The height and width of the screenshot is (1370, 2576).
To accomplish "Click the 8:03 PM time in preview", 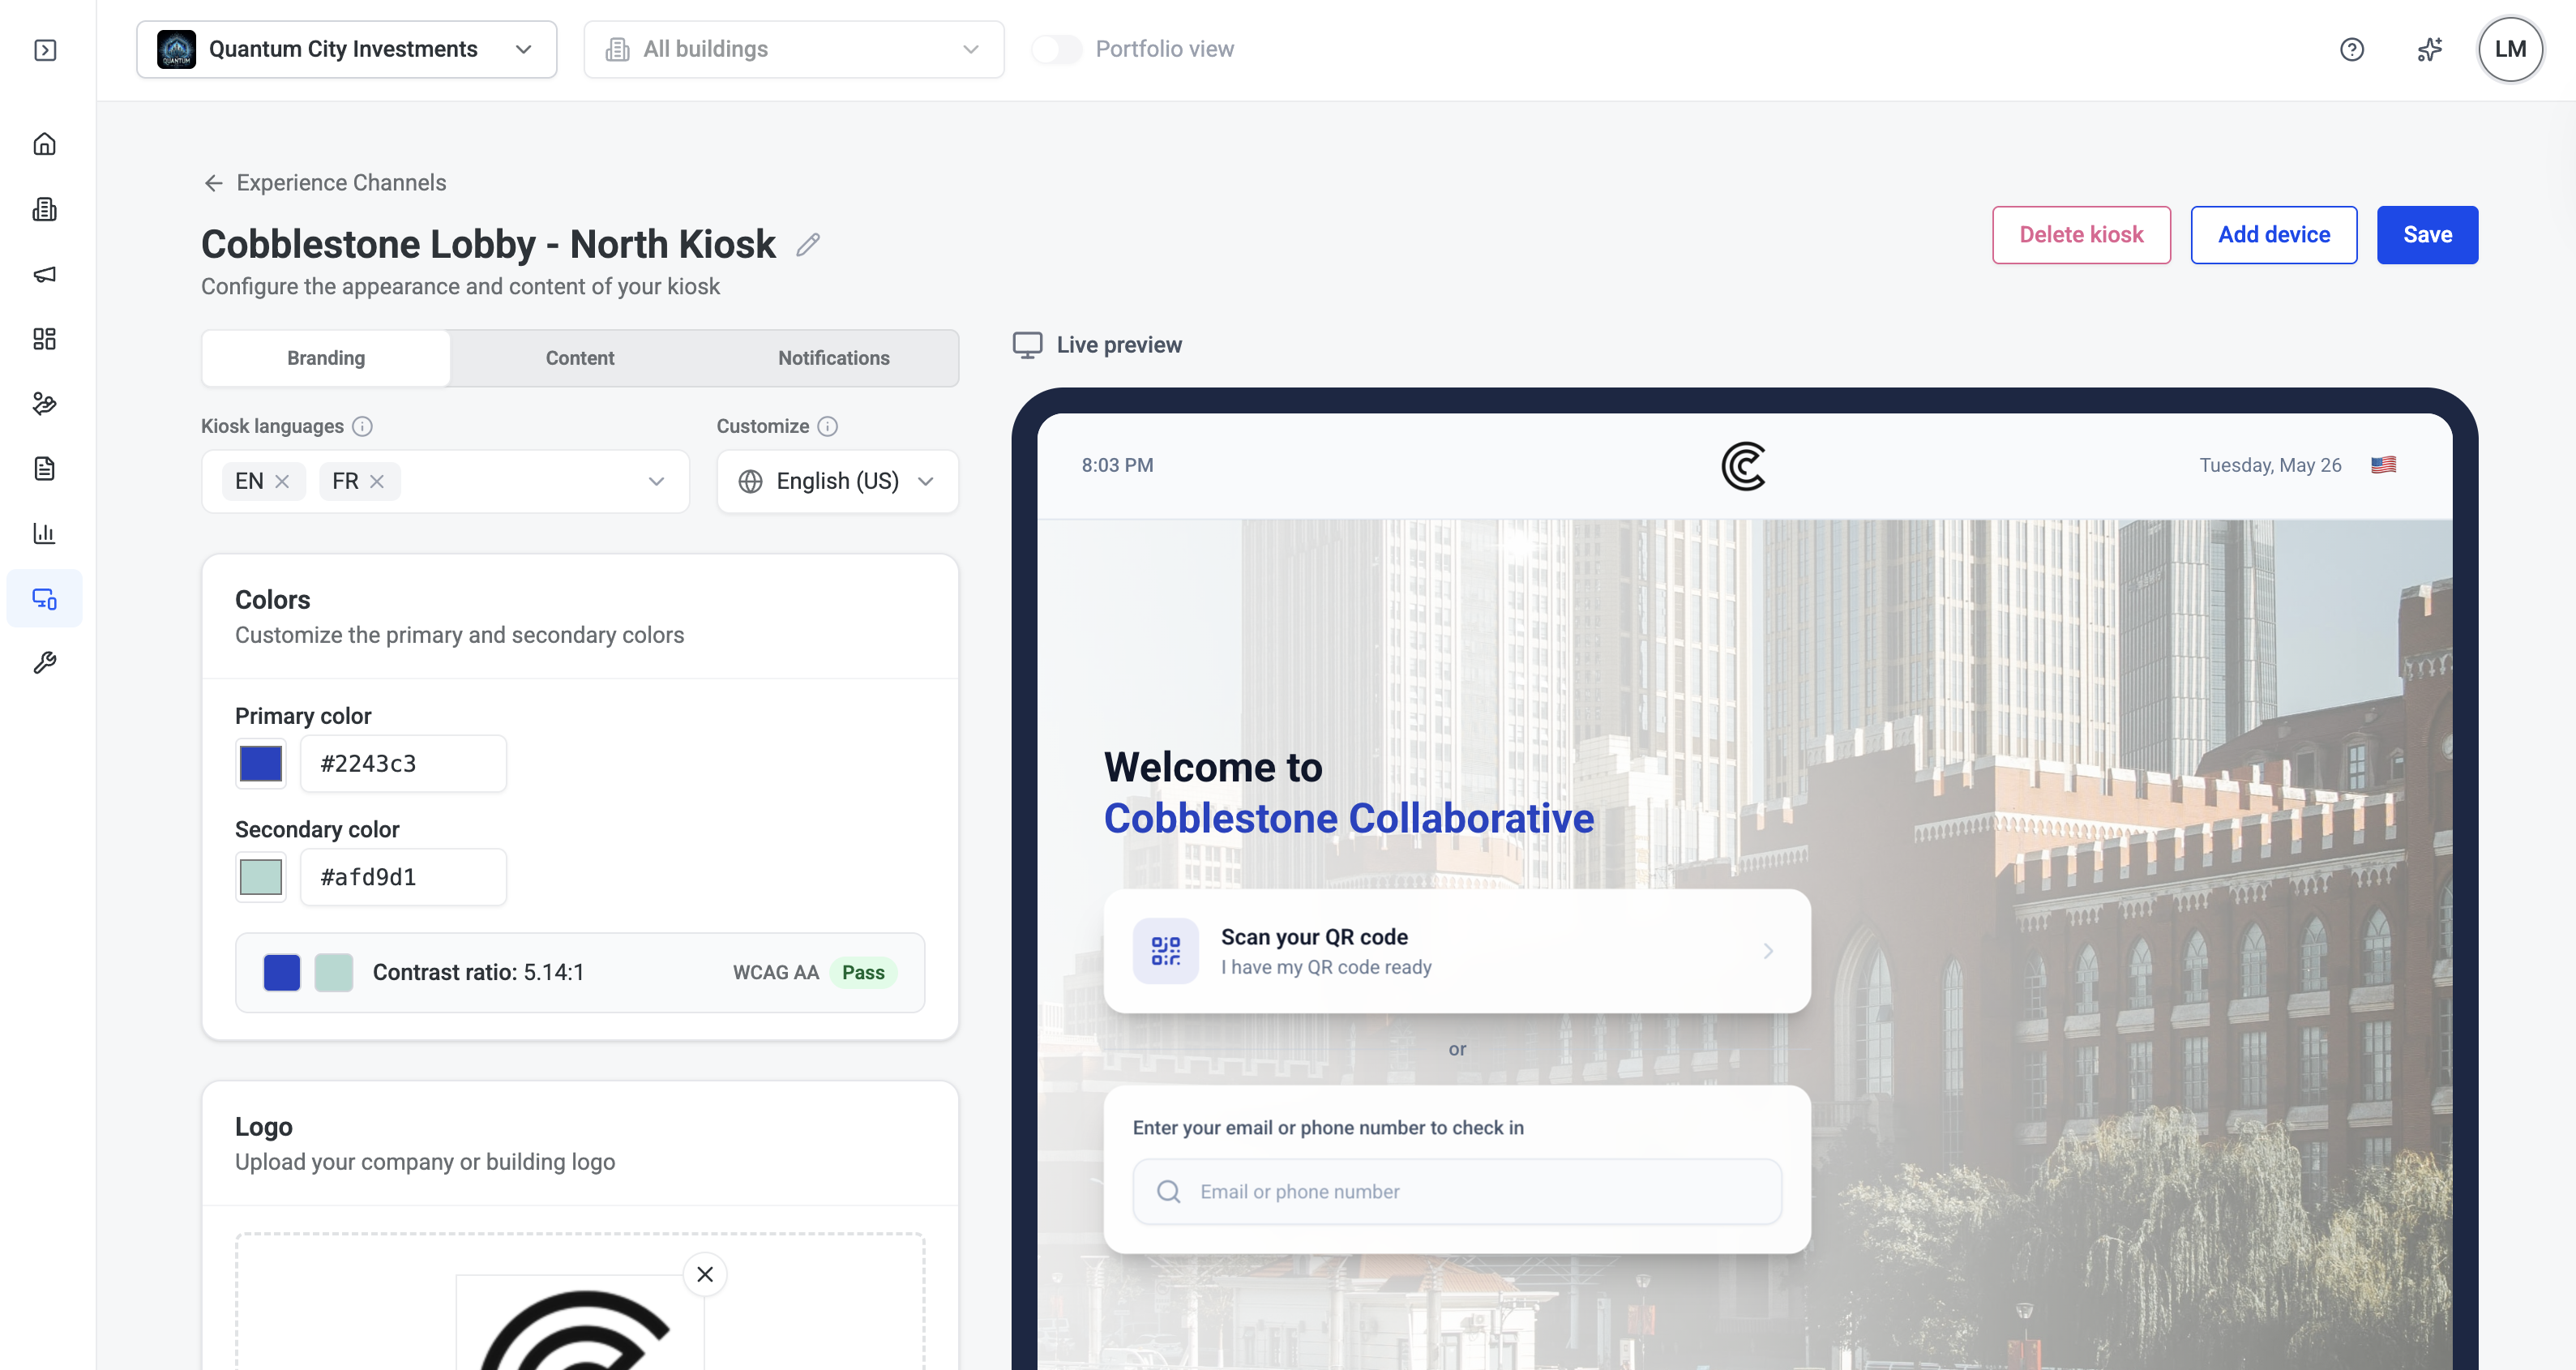I will (1117, 465).
